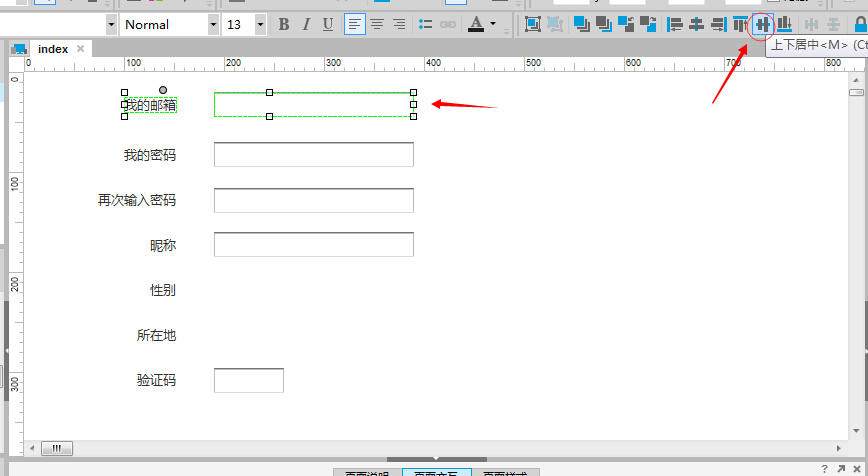Click the align bottom icon
The image size is (868, 476).
pyautogui.click(x=784, y=24)
